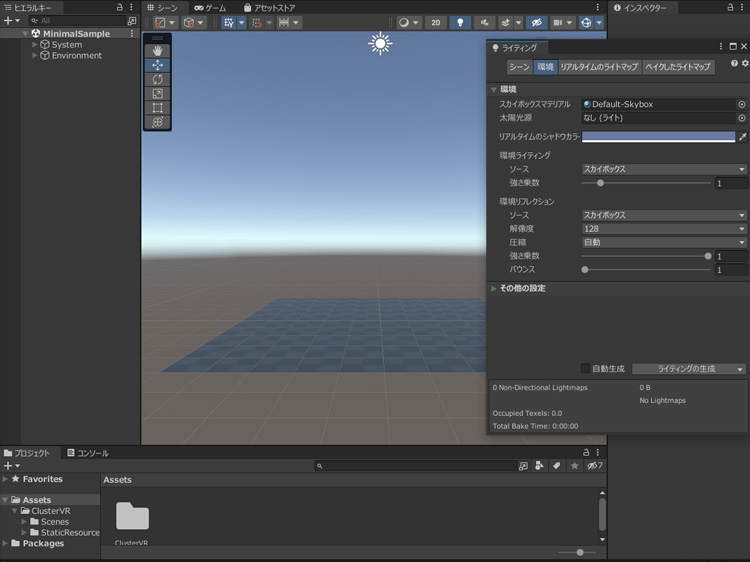Switch to ベイクしたライトマップ button tab
Image resolution: width=750 pixels, height=562 pixels.
click(677, 67)
